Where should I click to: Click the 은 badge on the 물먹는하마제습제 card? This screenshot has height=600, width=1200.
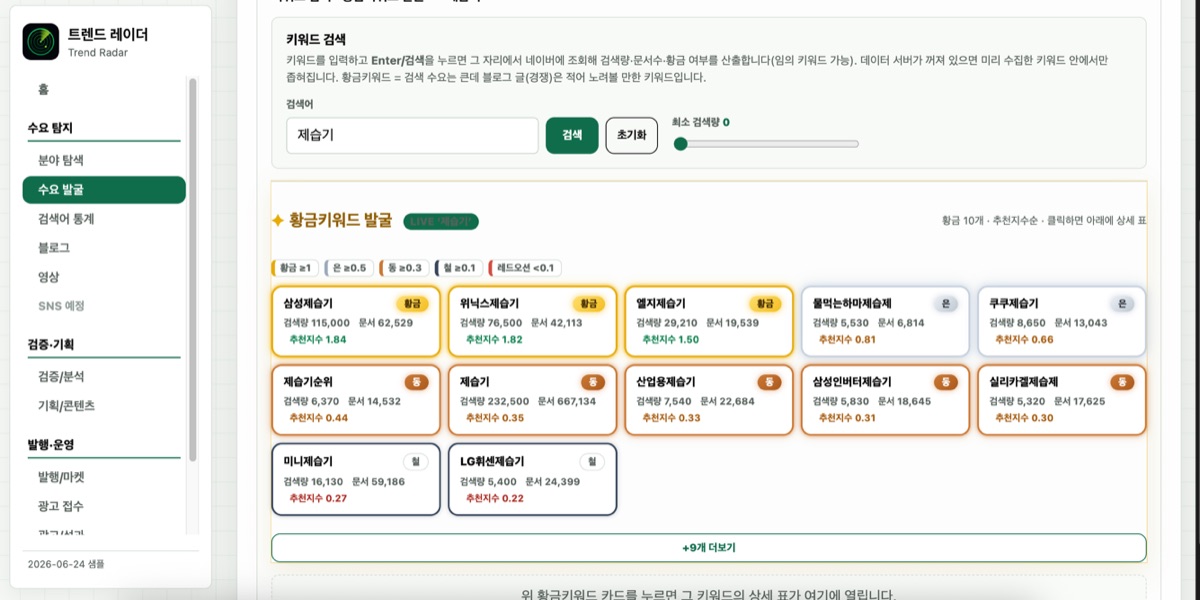[946, 304]
